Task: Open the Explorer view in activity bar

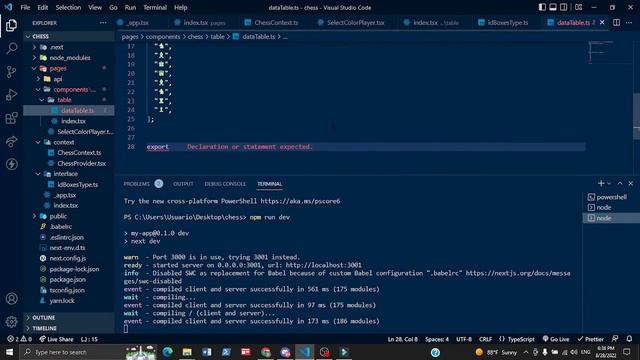Action: pos(11,25)
